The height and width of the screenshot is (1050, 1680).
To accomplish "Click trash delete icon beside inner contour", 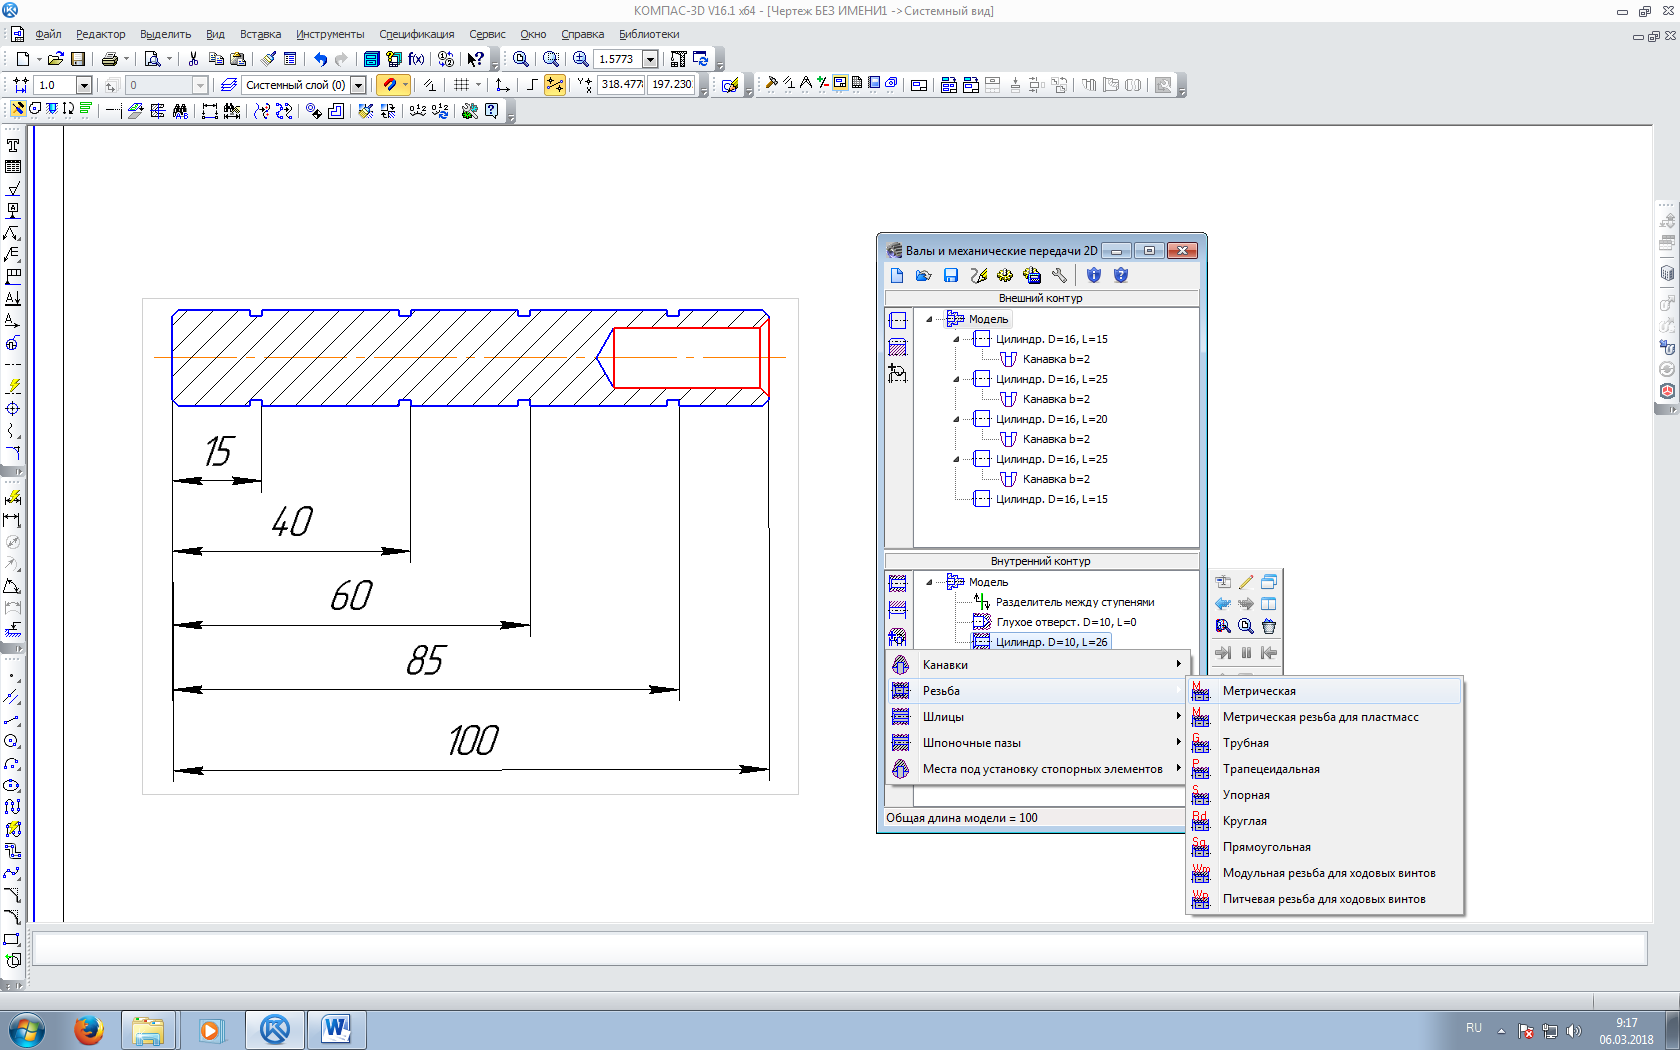I will [x=1269, y=626].
